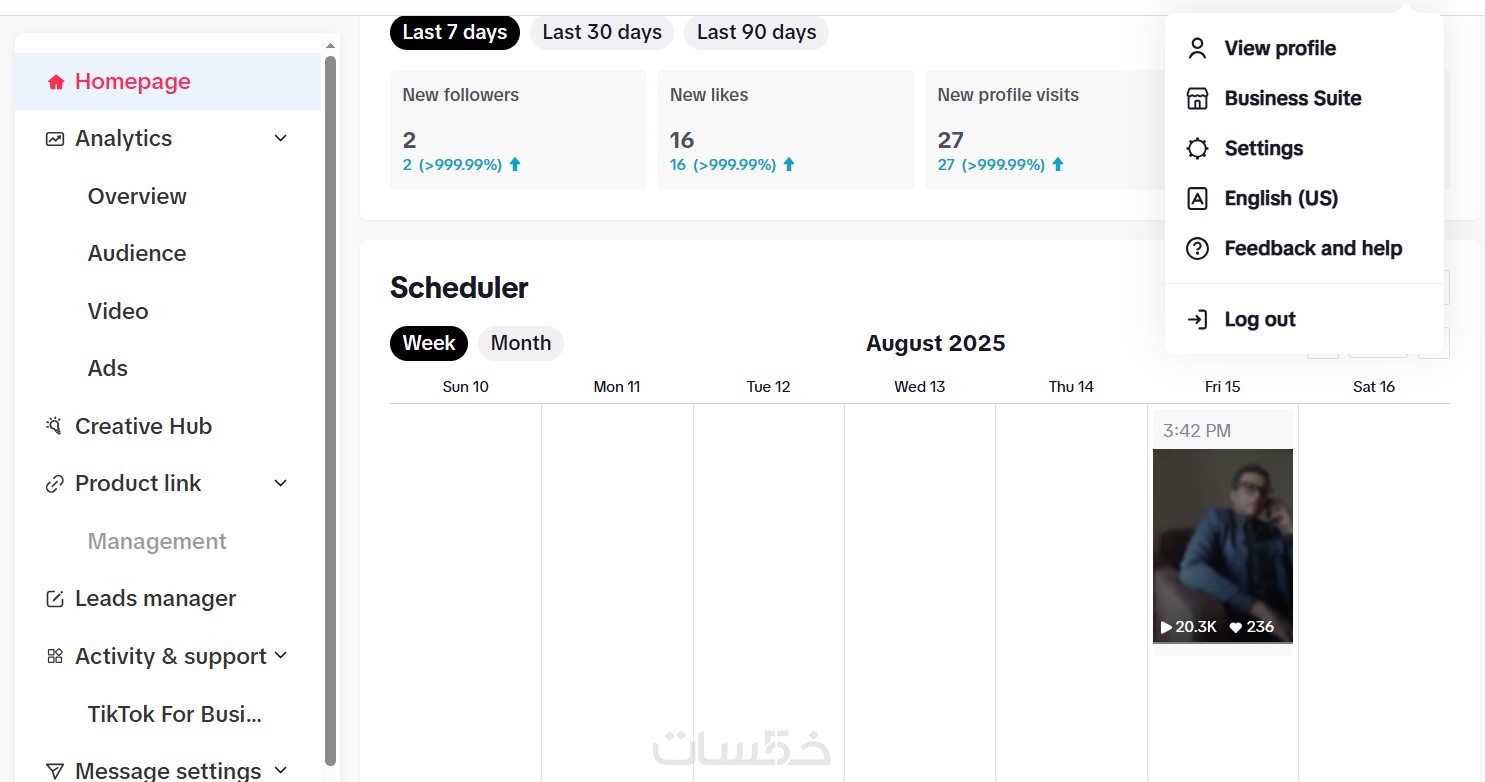Collapse the Product link section chevron
Screen dimensions: 1485x782
(281, 484)
